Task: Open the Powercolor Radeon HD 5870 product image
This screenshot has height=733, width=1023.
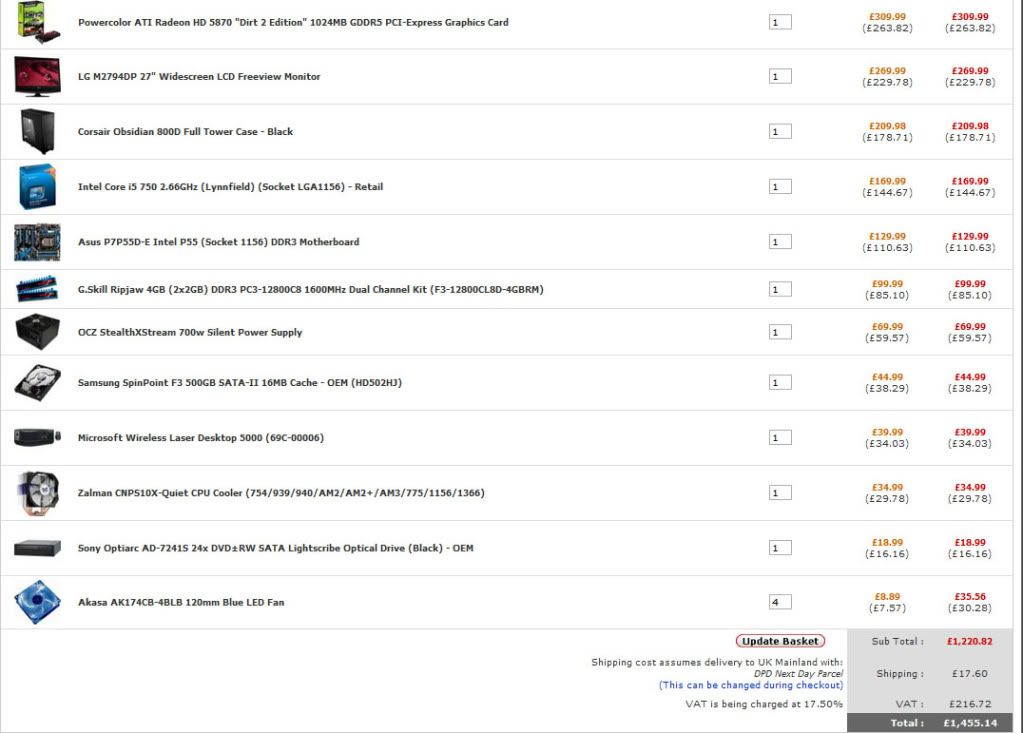Action: pyautogui.click(x=38, y=22)
